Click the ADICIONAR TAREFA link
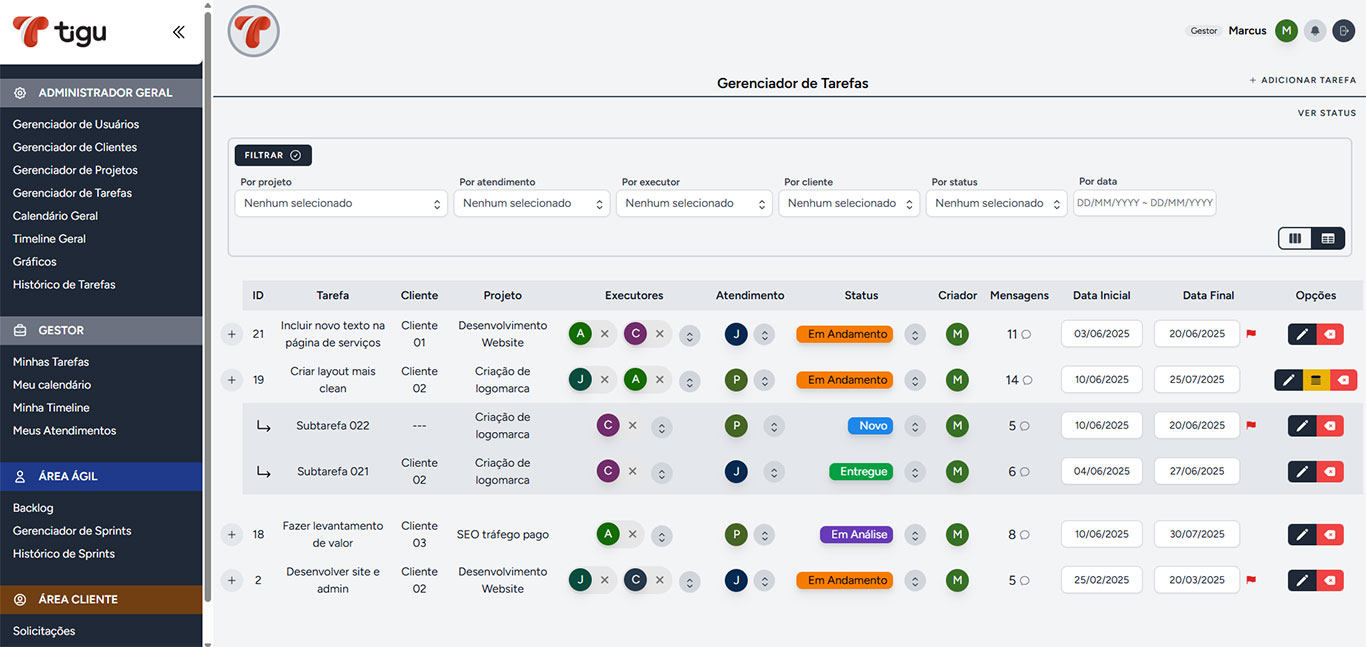 [x=1302, y=80]
